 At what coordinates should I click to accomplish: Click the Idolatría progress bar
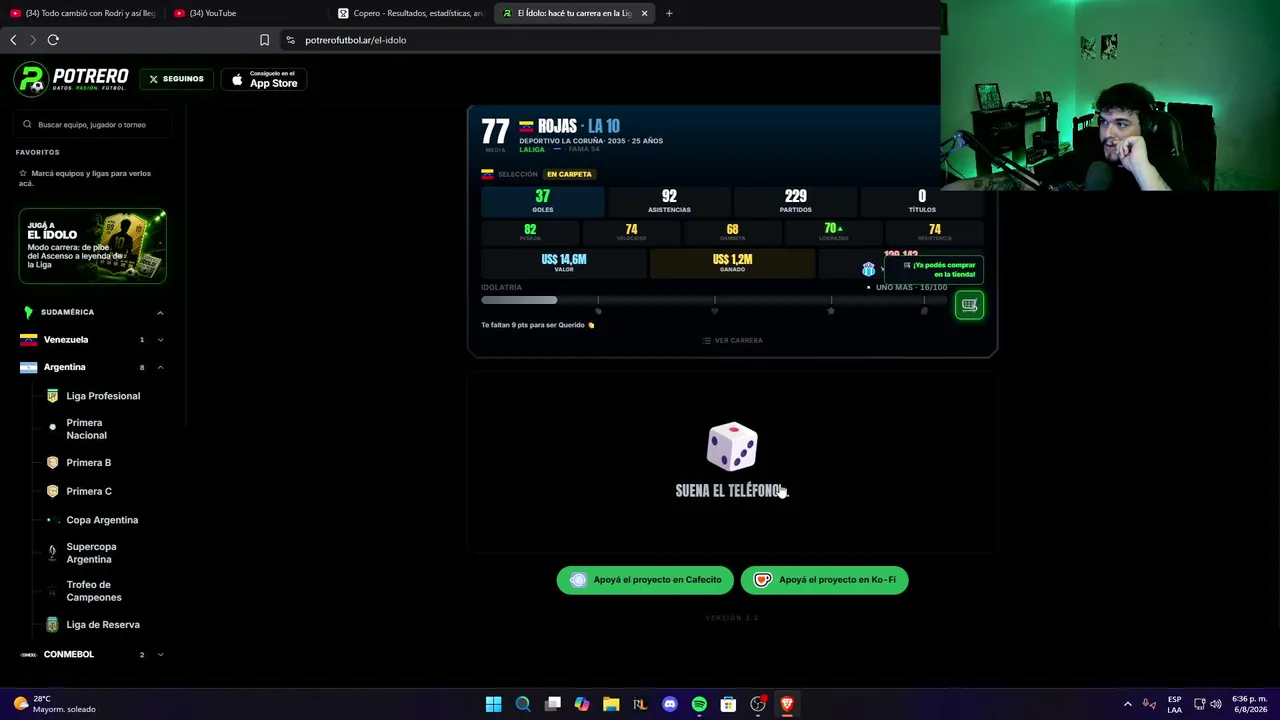714,301
